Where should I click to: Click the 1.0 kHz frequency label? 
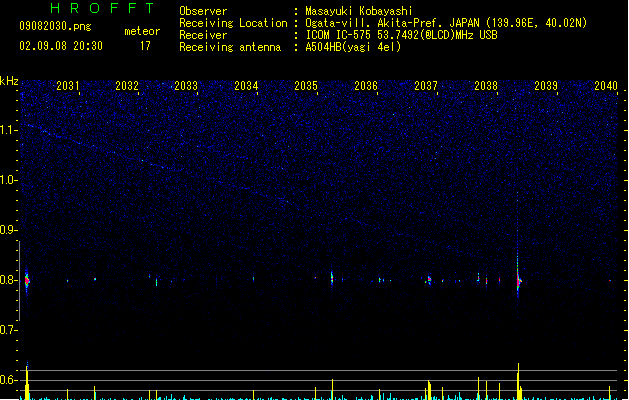pyautogui.click(x=9, y=180)
